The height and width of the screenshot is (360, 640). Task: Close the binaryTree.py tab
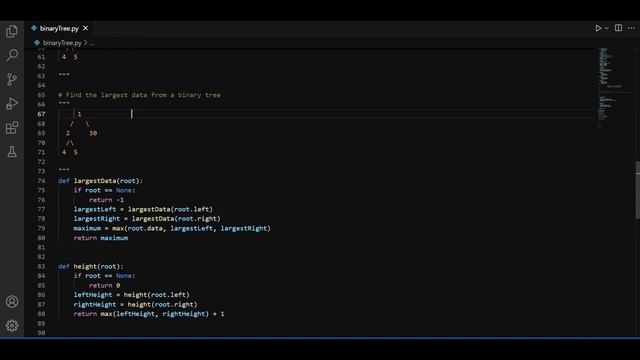(85, 28)
